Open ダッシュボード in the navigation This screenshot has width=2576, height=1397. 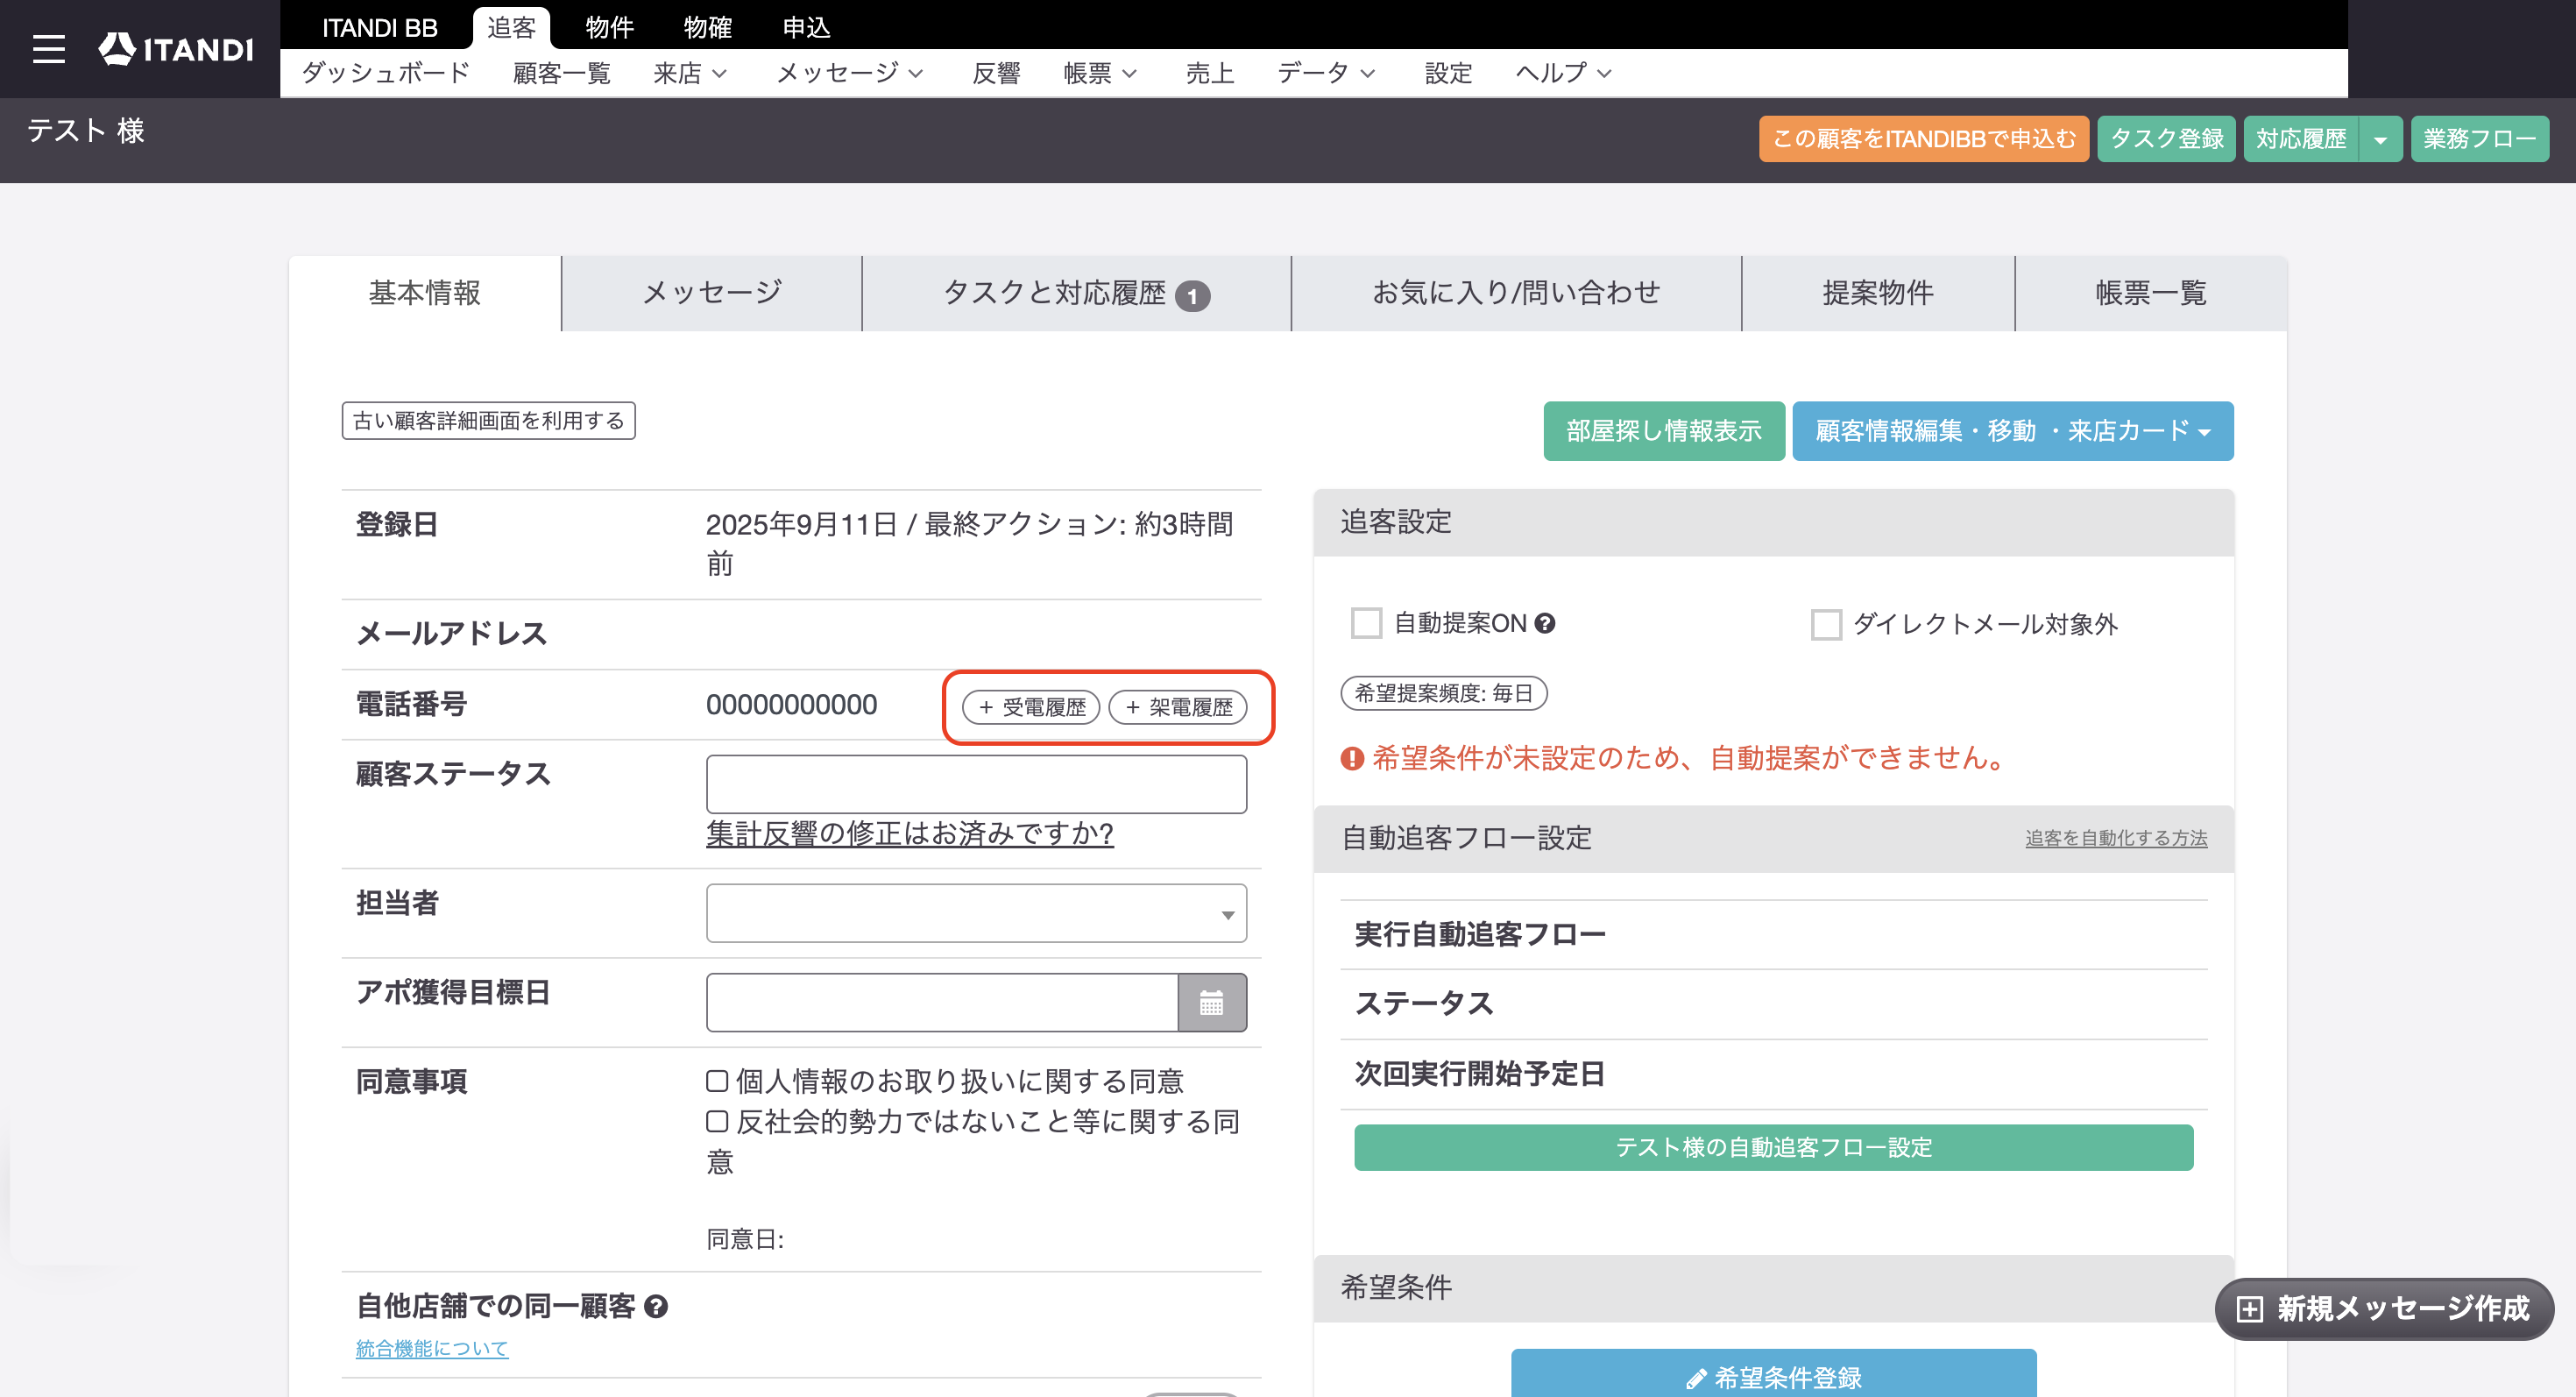coord(385,73)
